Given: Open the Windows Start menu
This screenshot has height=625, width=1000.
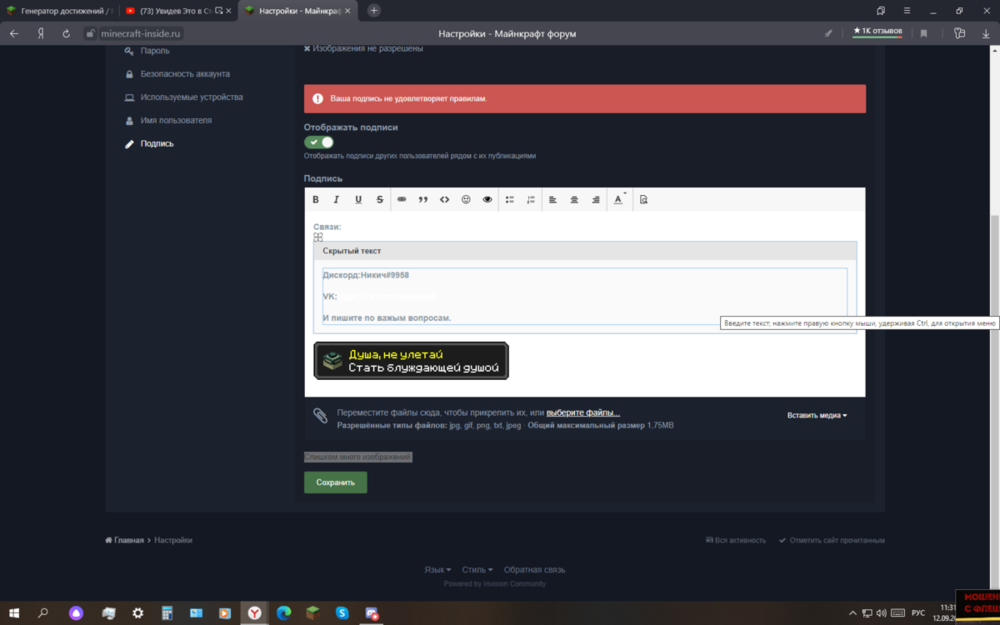Looking at the screenshot, I should [x=13, y=613].
